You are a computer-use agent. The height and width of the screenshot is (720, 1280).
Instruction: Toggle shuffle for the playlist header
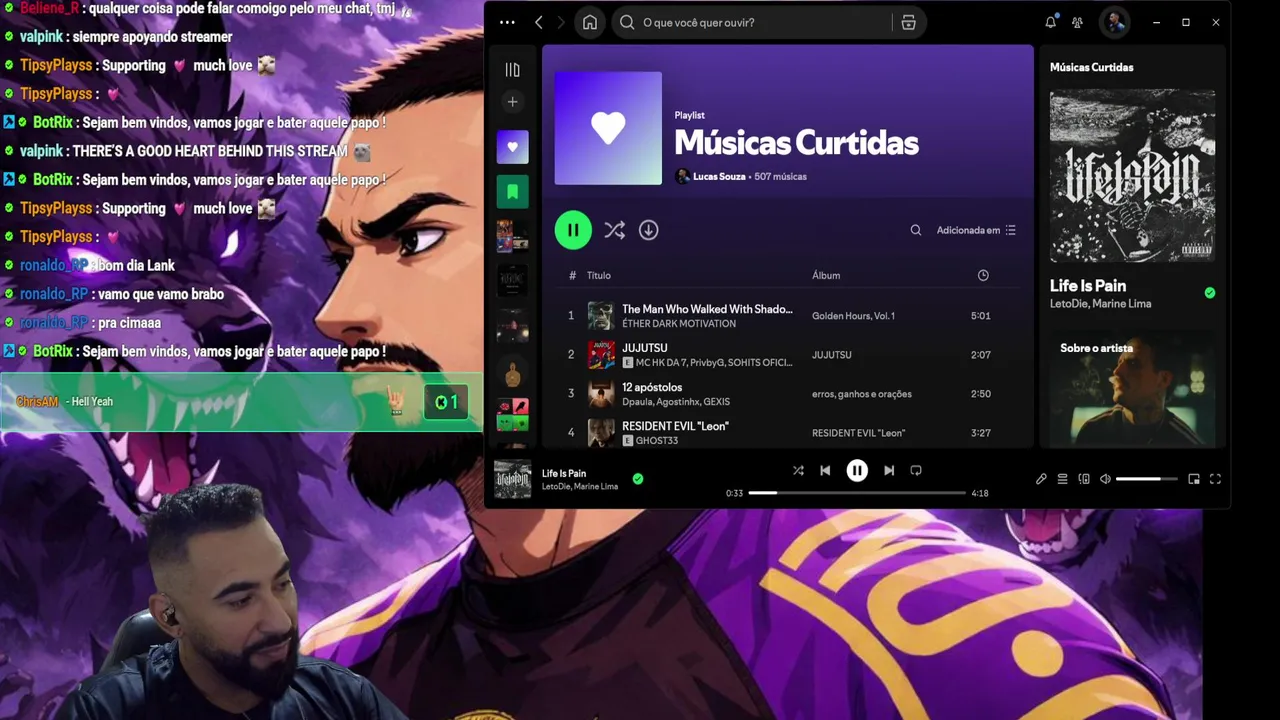click(614, 230)
